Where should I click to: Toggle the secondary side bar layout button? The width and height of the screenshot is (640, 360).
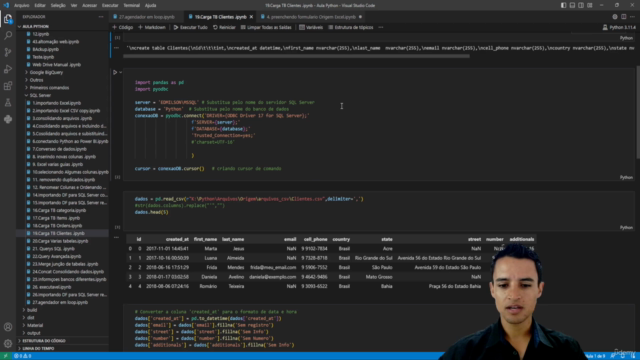[x=581, y=5]
